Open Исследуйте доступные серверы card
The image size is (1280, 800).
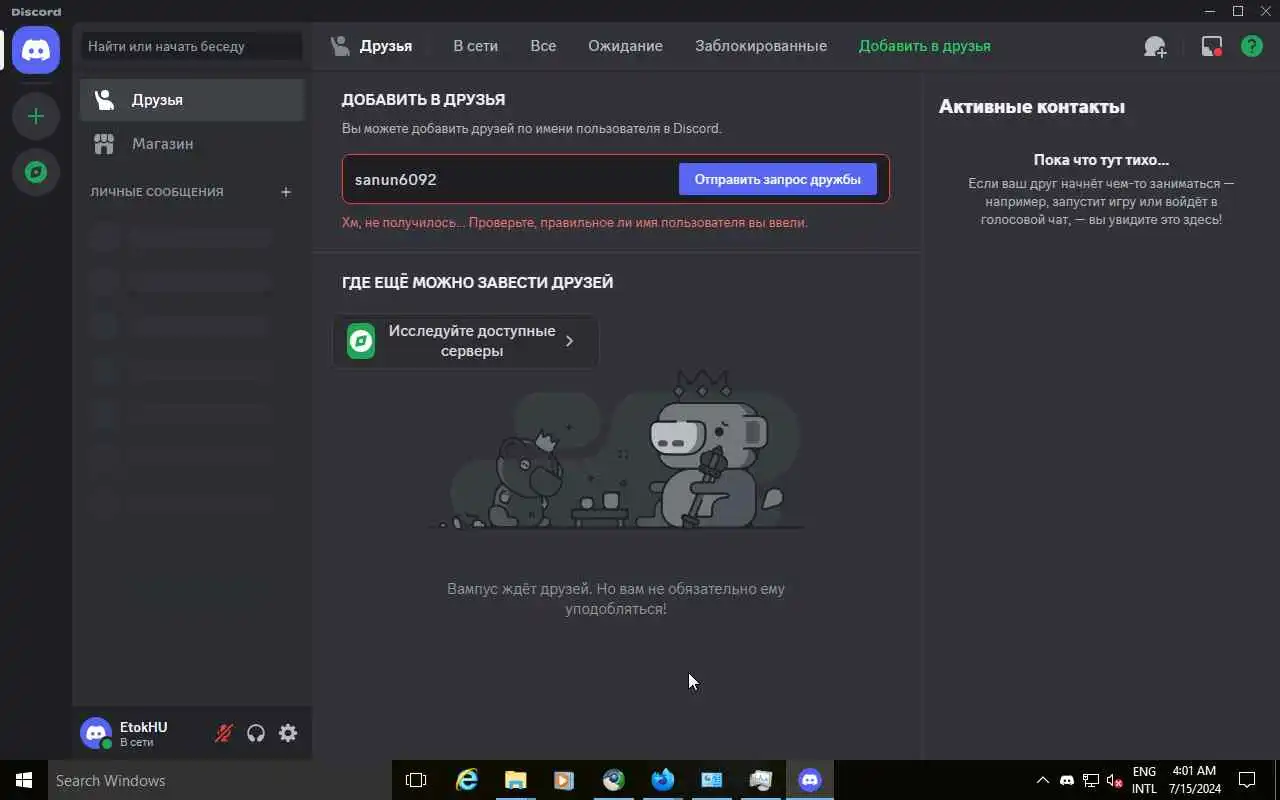tap(465, 341)
